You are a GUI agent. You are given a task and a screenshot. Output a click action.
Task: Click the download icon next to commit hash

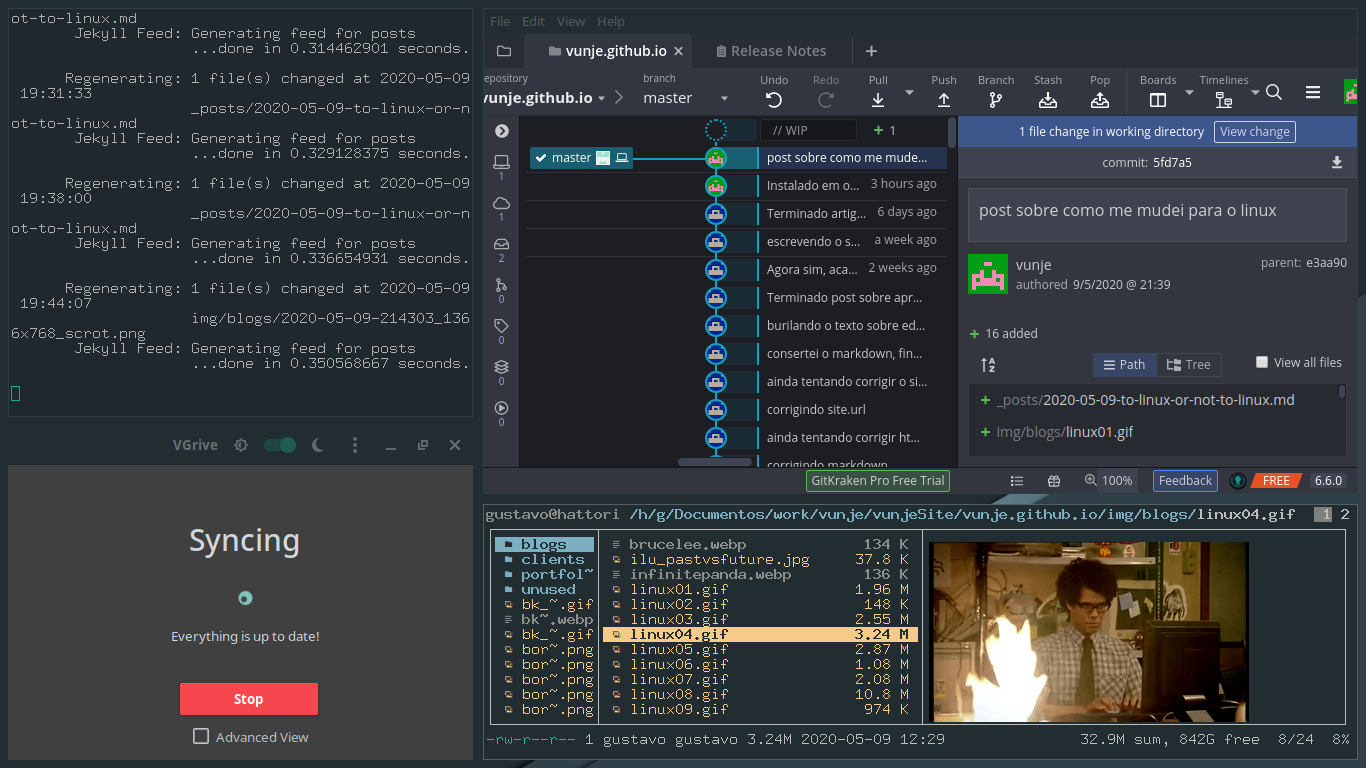point(1337,162)
